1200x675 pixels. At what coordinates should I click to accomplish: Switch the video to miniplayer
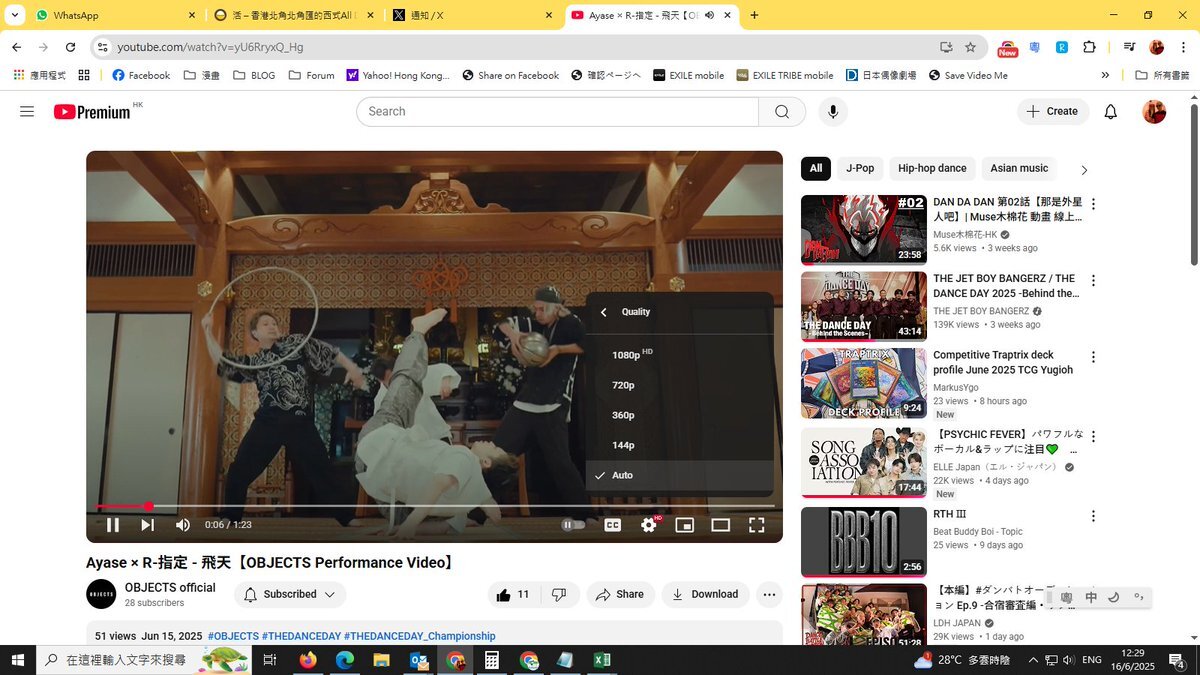[685, 525]
